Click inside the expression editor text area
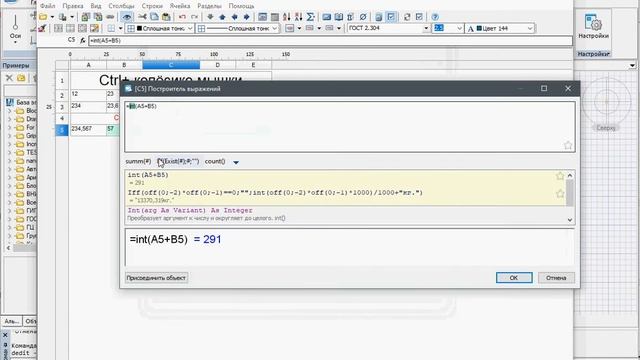The height and width of the screenshot is (360, 640). coord(350,127)
